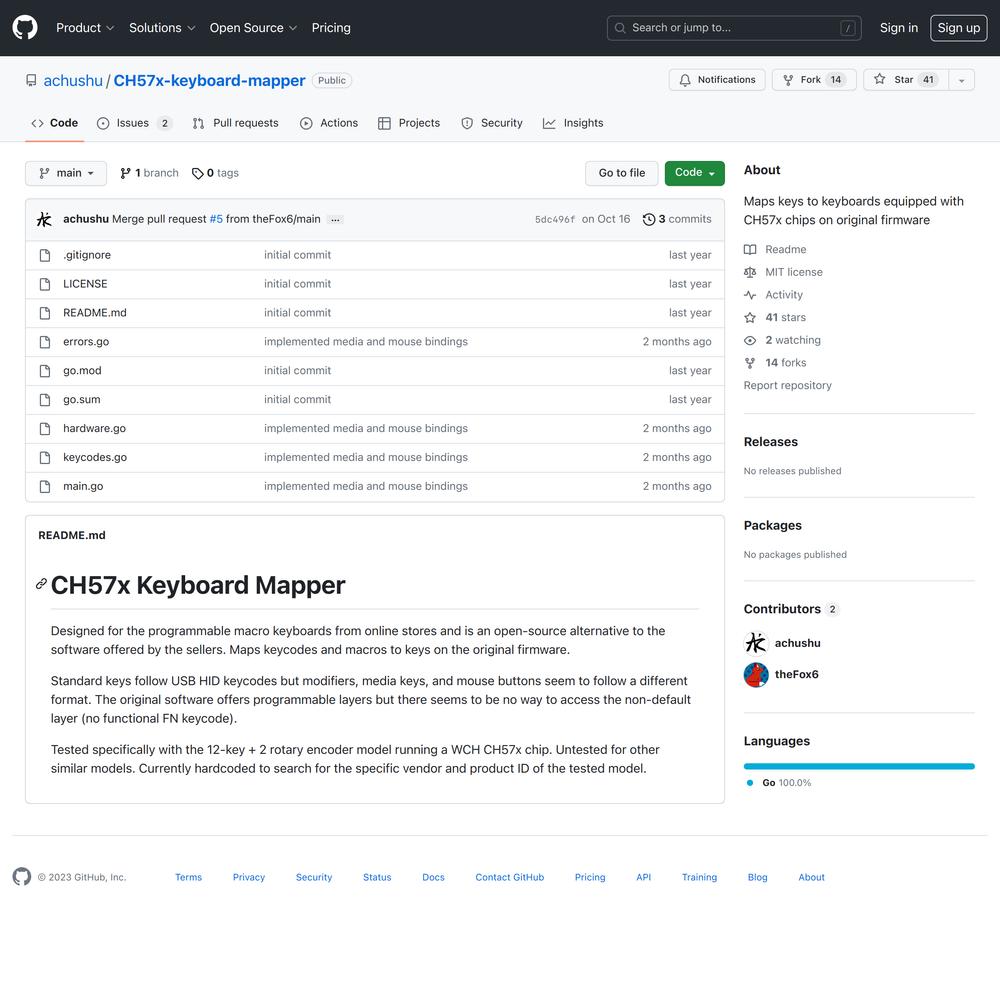Click file icon next to main.go
The width and height of the screenshot is (1000, 1000).
pos(45,487)
